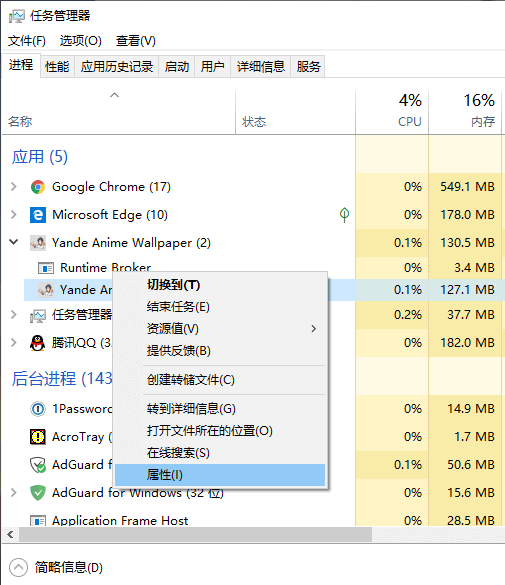Click the Microsoft Edge process icon
Viewport: 505px width, 585px height.
pyautogui.click(x=38, y=215)
